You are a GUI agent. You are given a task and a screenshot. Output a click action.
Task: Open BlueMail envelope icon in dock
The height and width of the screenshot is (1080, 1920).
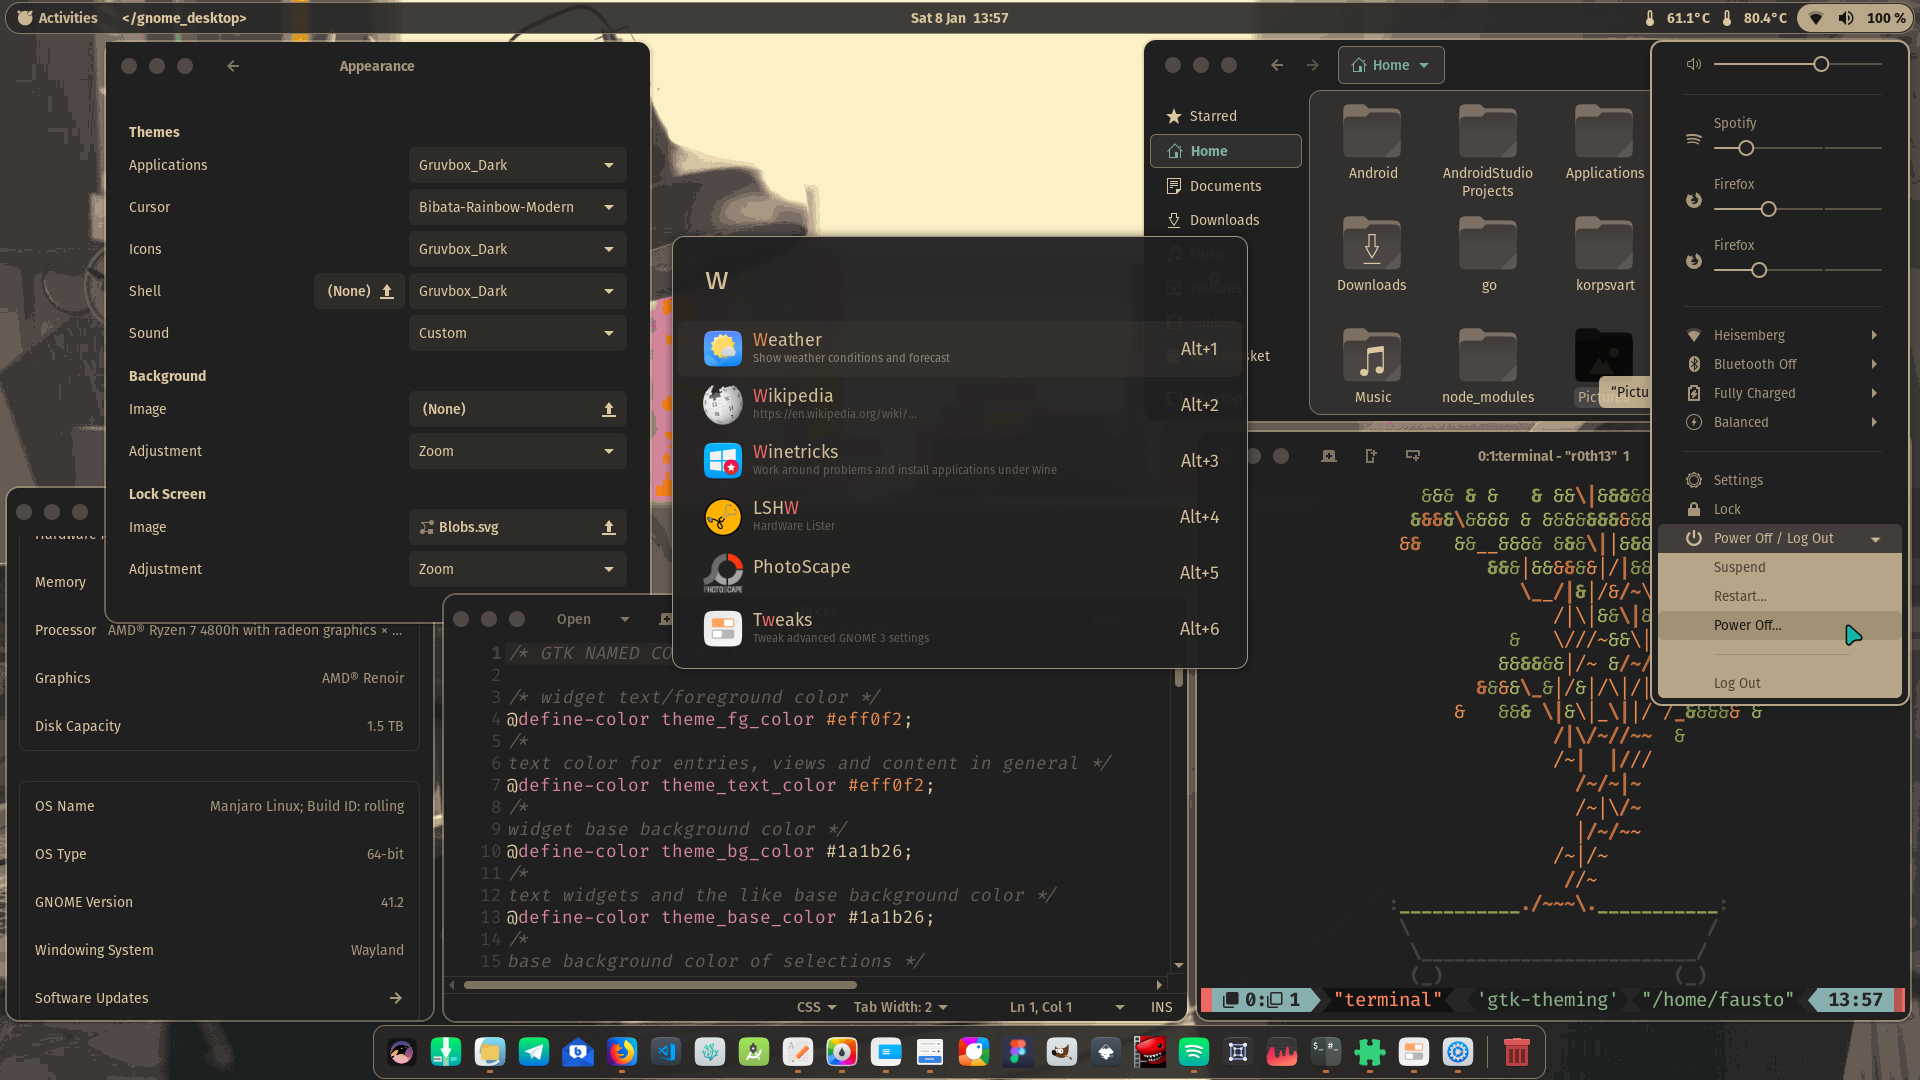(578, 1052)
